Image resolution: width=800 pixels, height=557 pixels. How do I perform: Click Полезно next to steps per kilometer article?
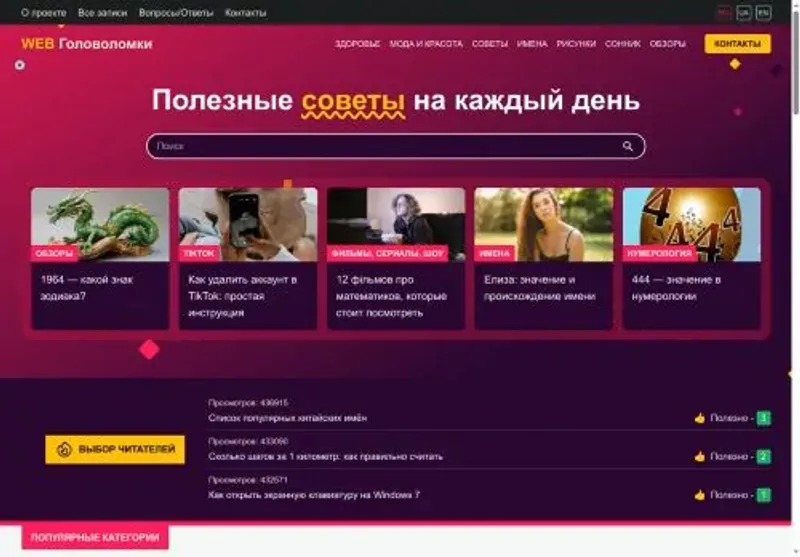(729, 457)
